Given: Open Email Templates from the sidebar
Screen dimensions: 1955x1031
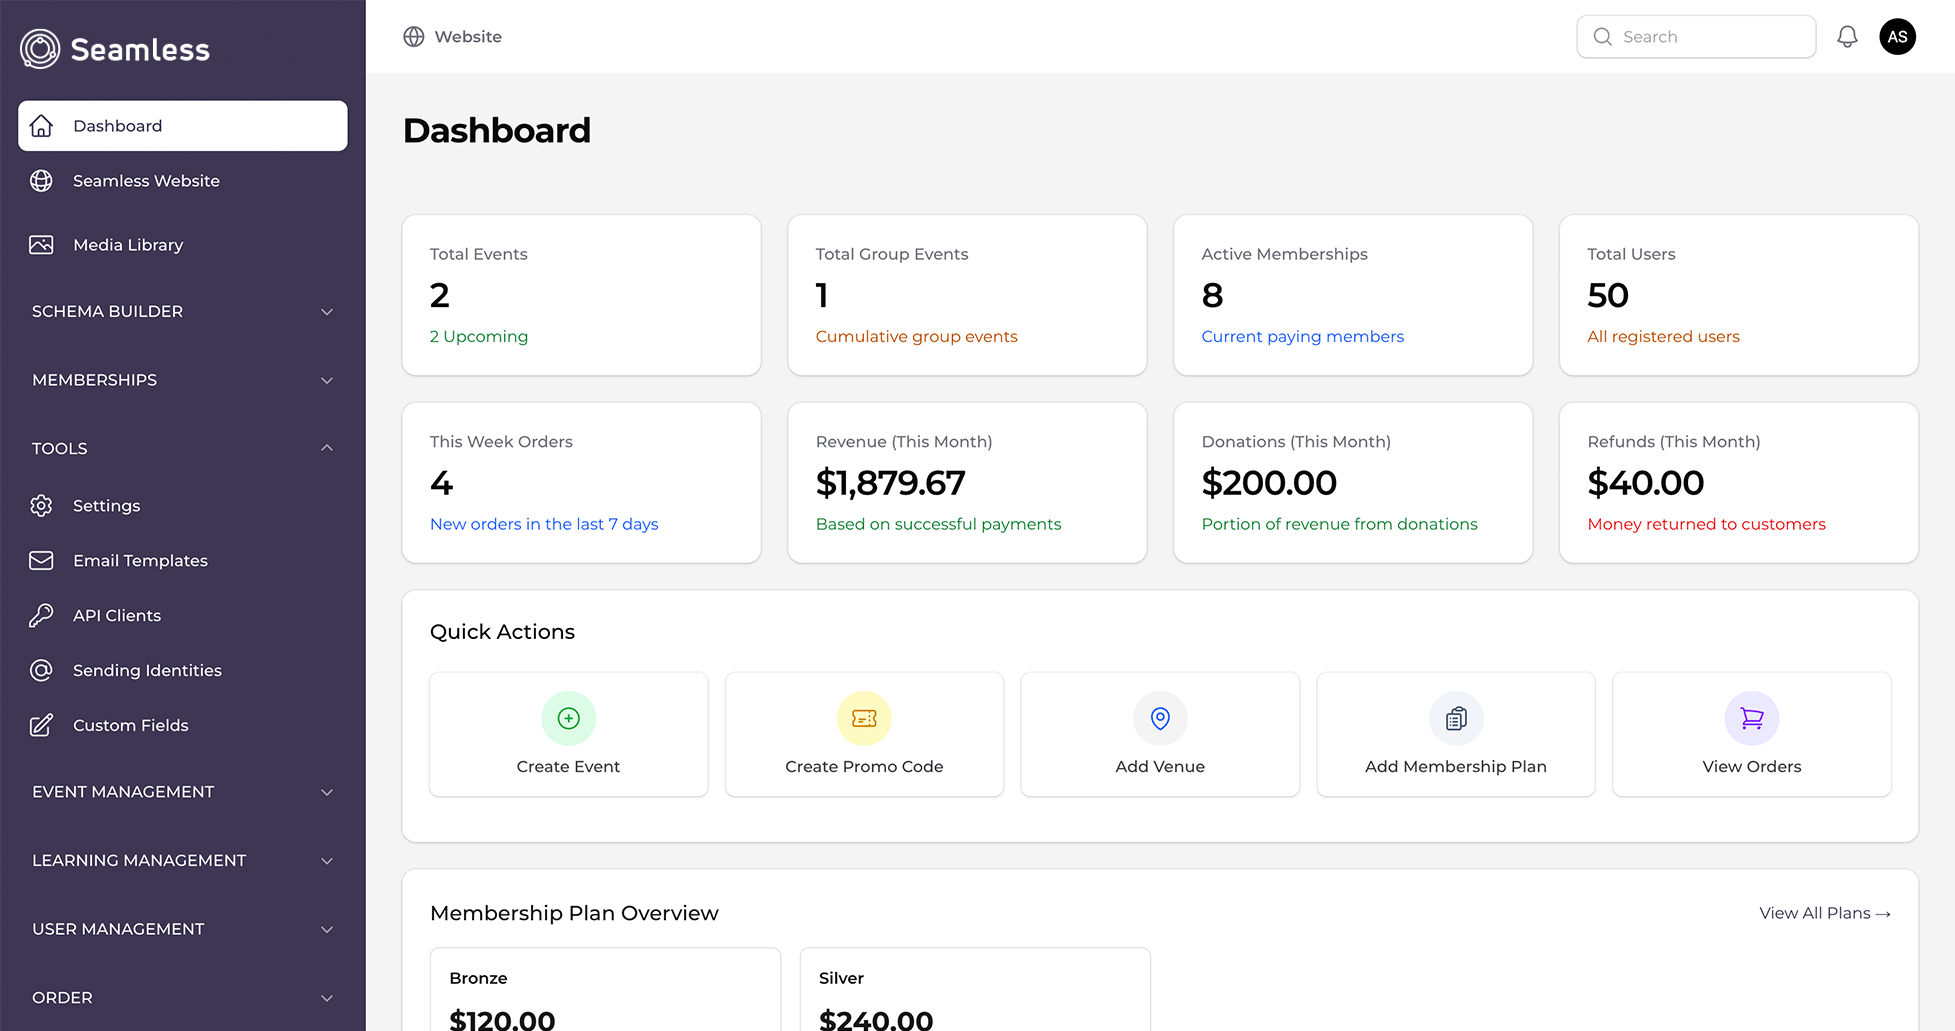Looking at the screenshot, I should pyautogui.click(x=140, y=560).
